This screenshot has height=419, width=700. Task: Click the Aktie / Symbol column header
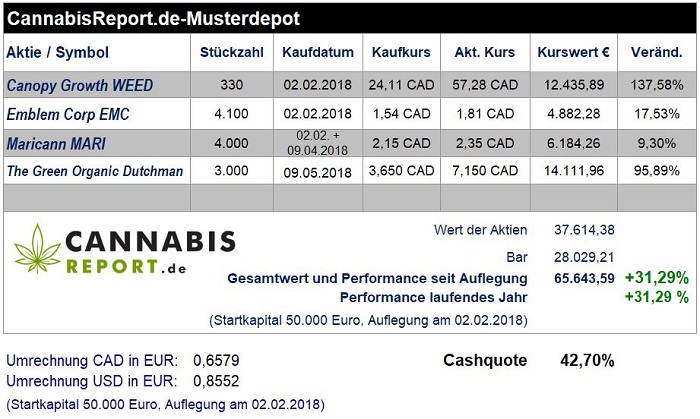coord(58,52)
